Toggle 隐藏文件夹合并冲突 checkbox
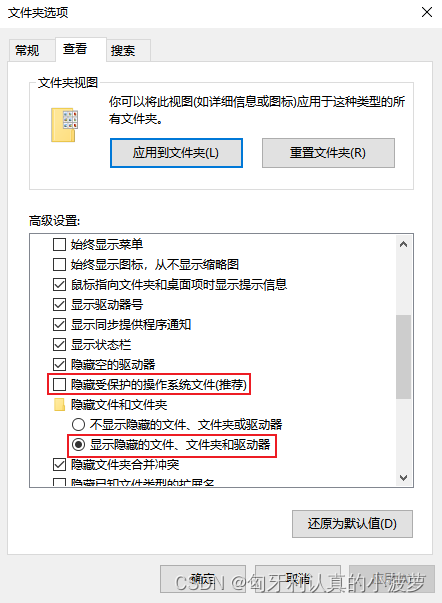The height and width of the screenshot is (603, 442). 59,465
